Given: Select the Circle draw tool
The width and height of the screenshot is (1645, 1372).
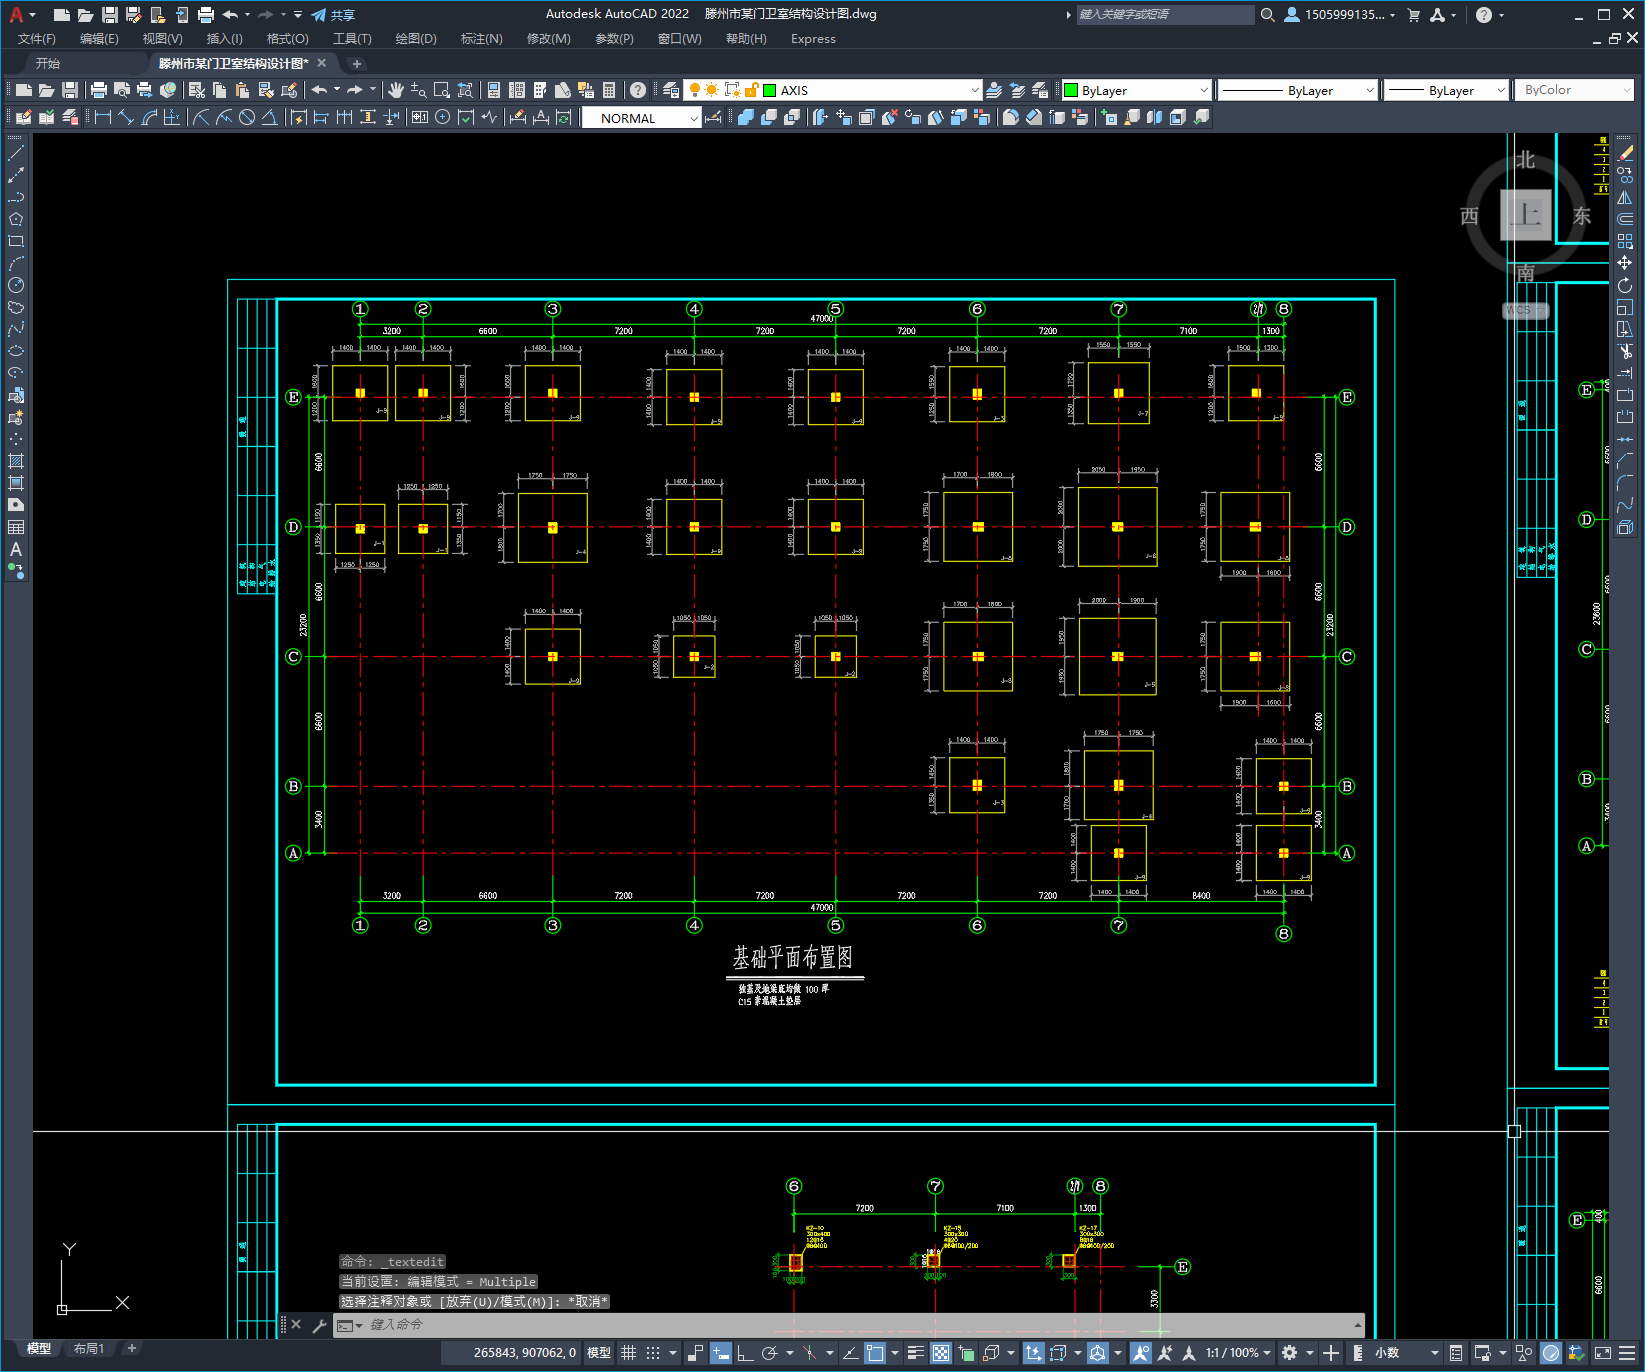Looking at the screenshot, I should click(16, 285).
